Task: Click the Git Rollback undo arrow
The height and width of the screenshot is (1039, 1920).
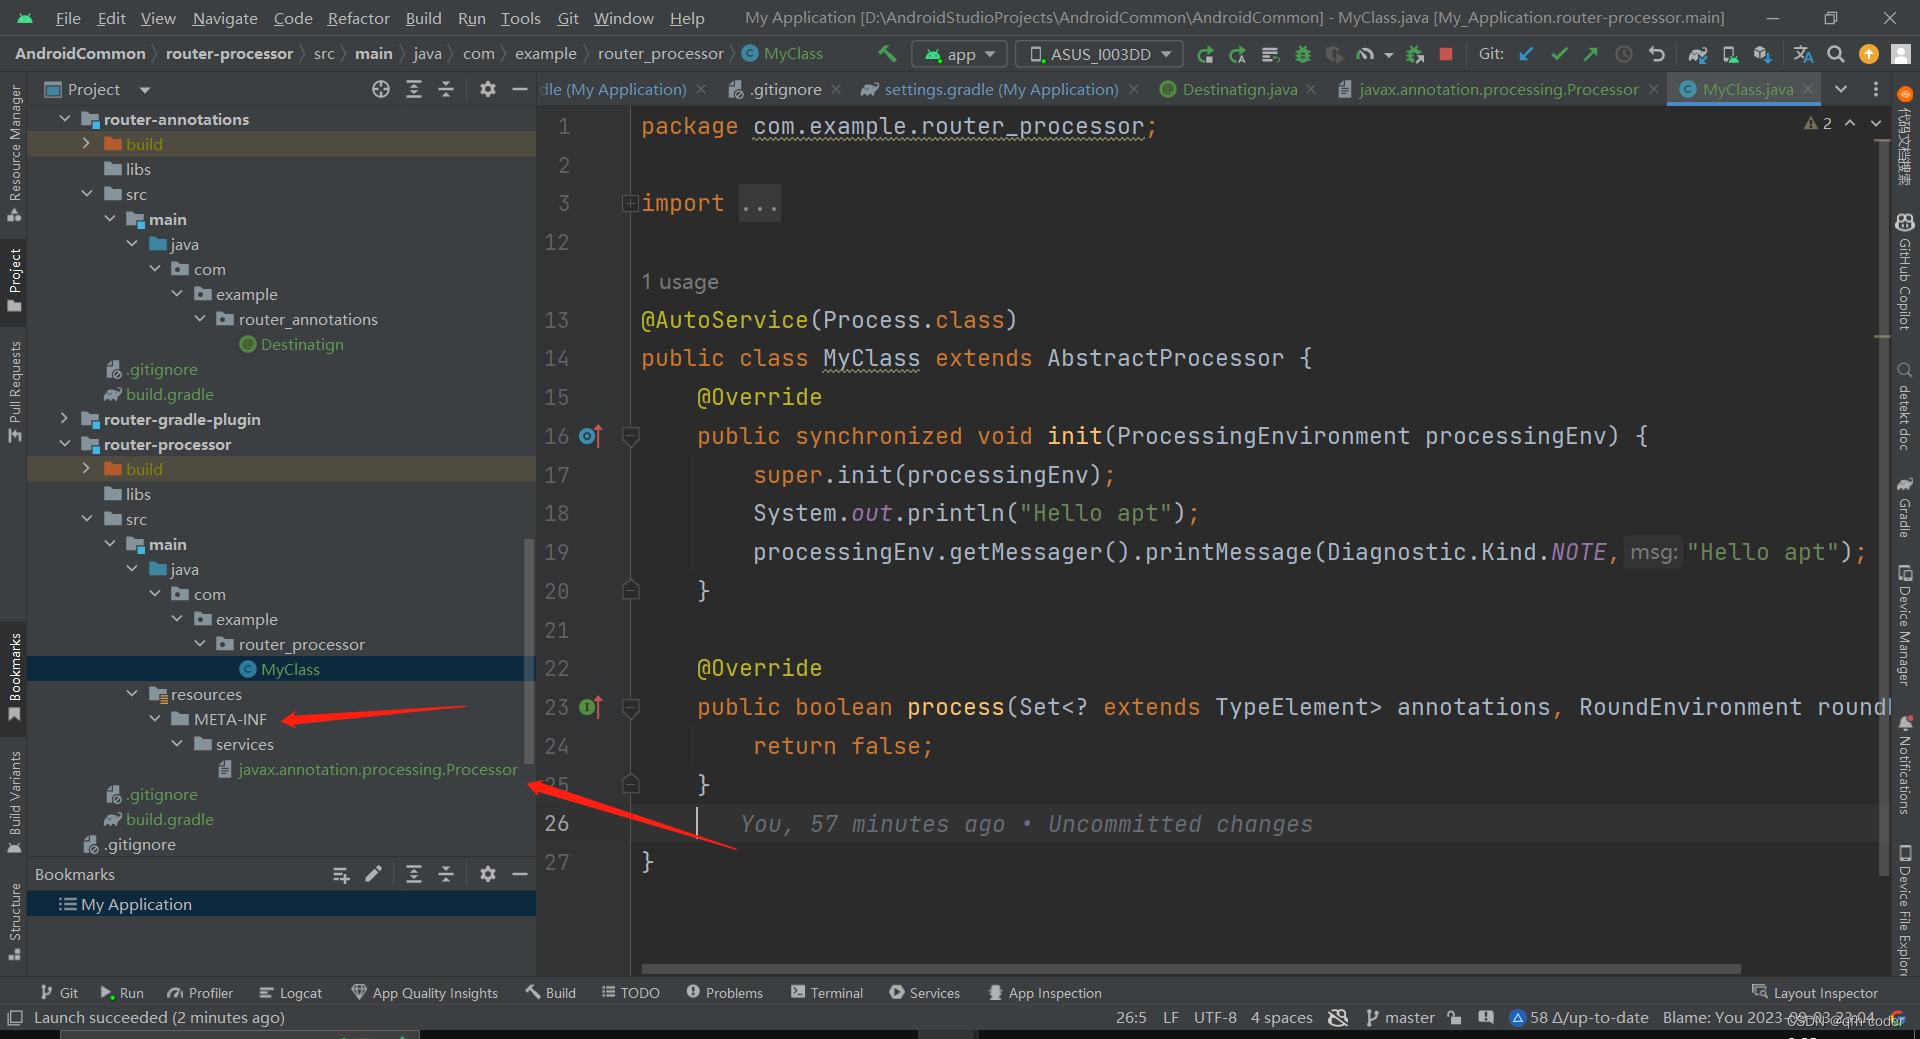Action: coord(1657,54)
